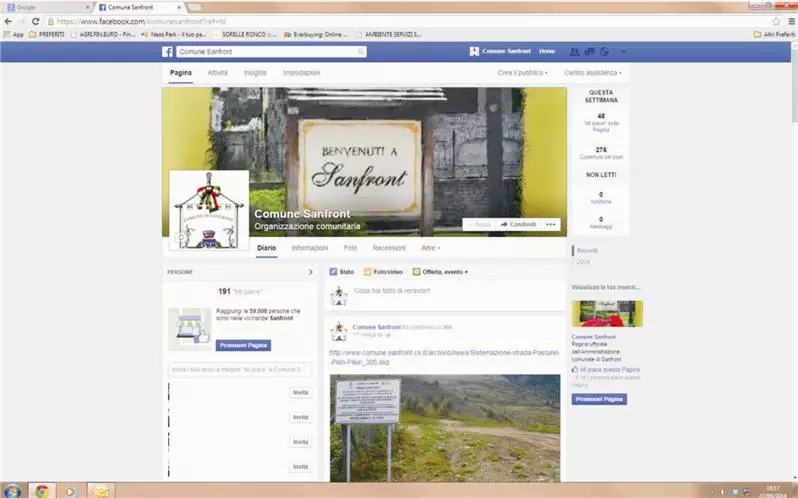The height and width of the screenshot is (498, 798).
Task: Click the Facebook logo icon
Action: click(169, 51)
